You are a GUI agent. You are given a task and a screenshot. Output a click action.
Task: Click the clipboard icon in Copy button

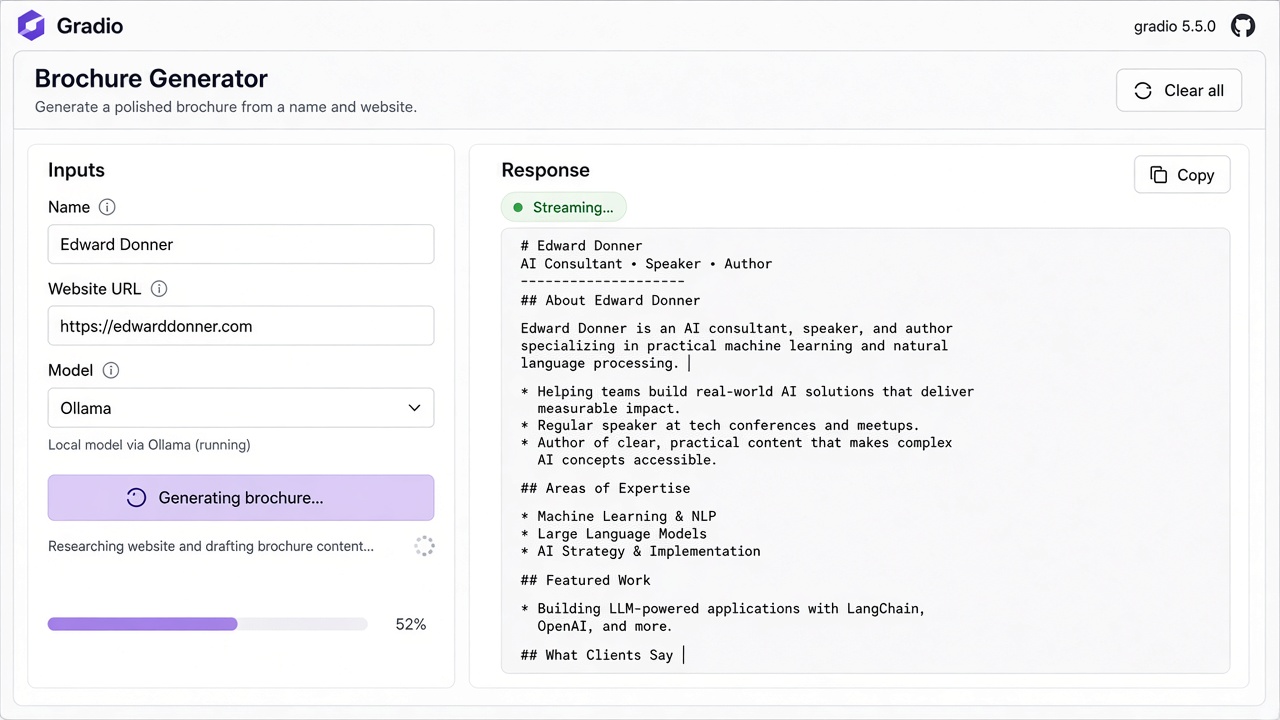1159,175
